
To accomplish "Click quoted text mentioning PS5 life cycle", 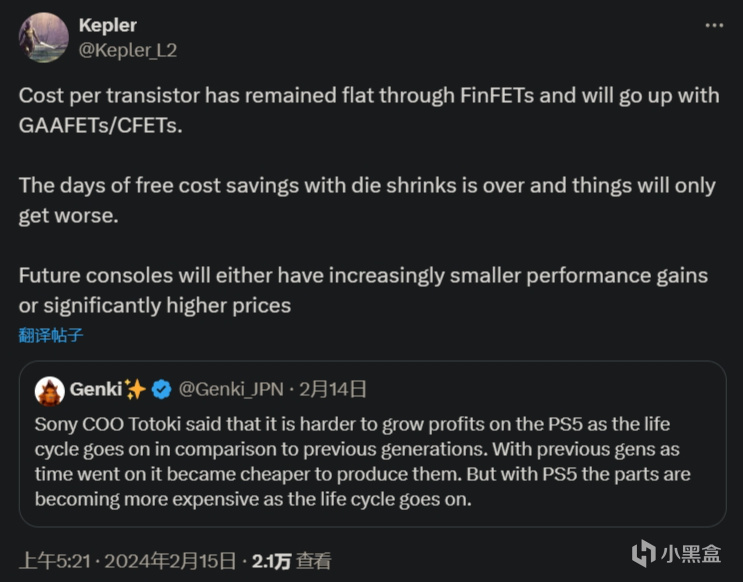I will (x=362, y=462).
